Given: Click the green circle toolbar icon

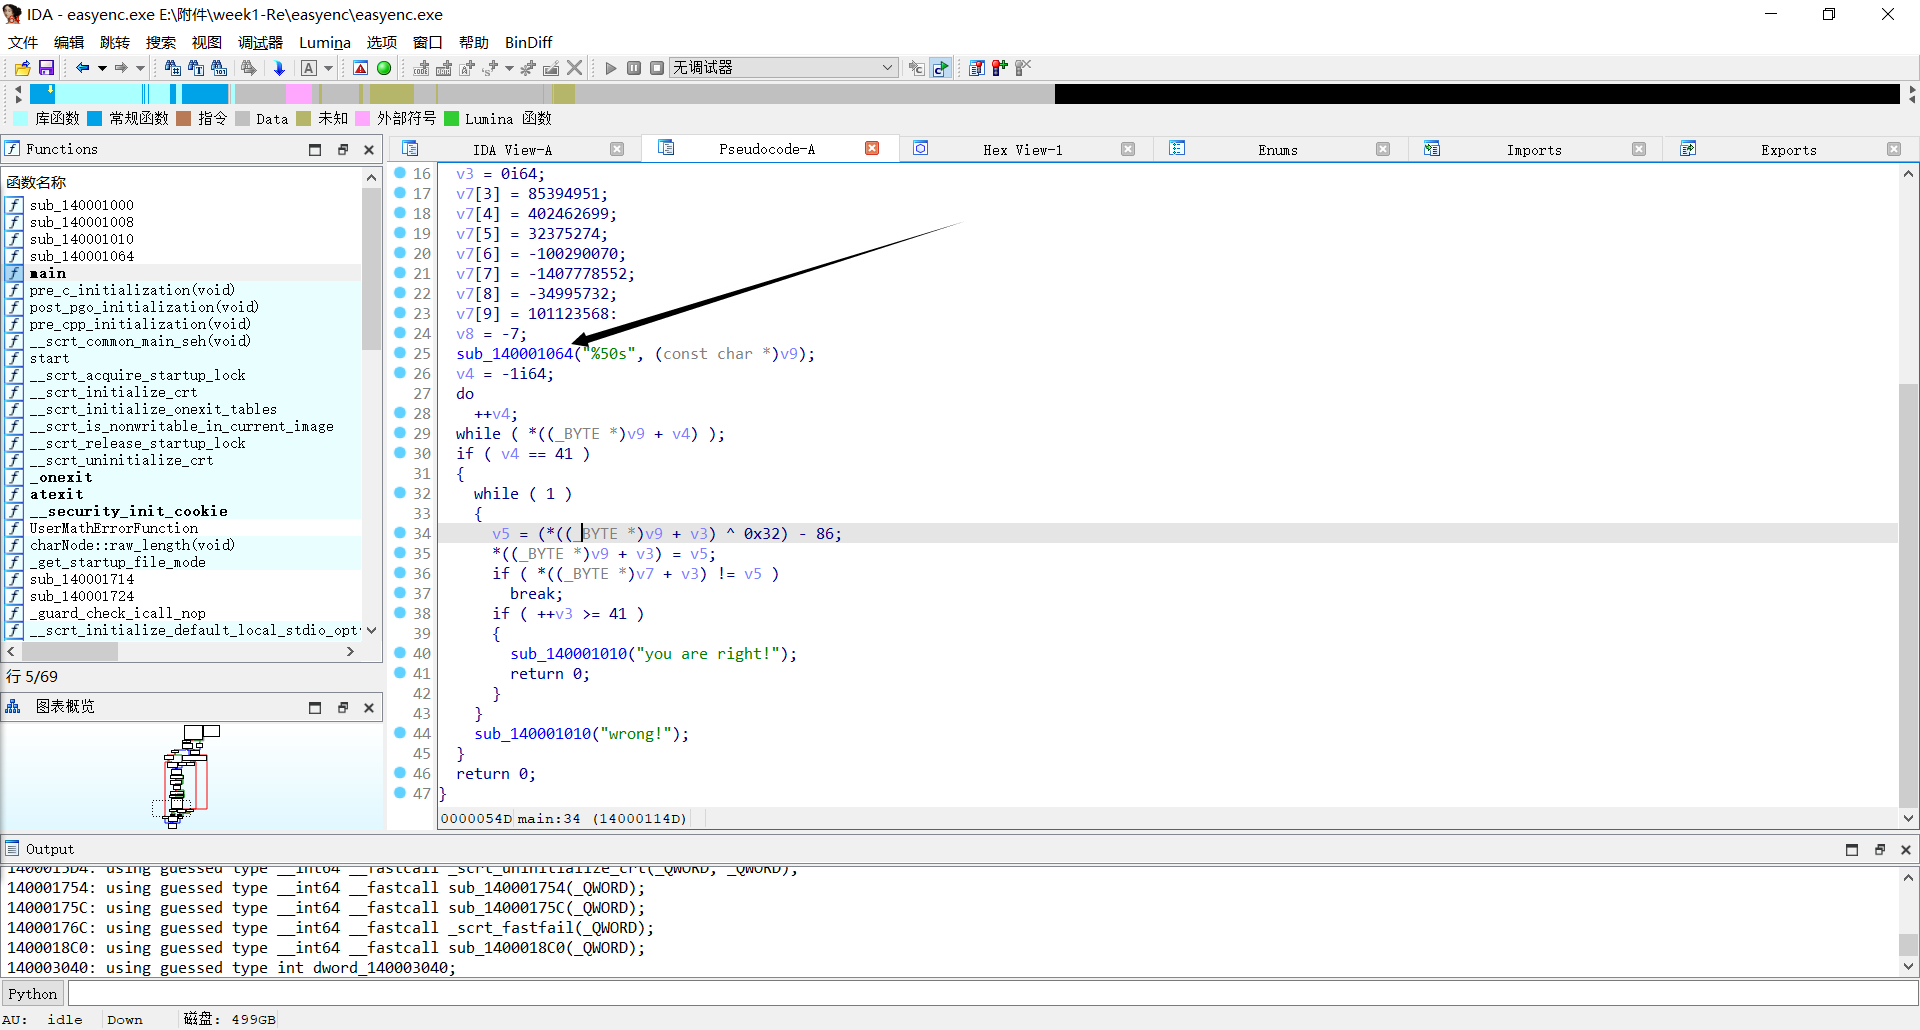Looking at the screenshot, I should (x=384, y=68).
